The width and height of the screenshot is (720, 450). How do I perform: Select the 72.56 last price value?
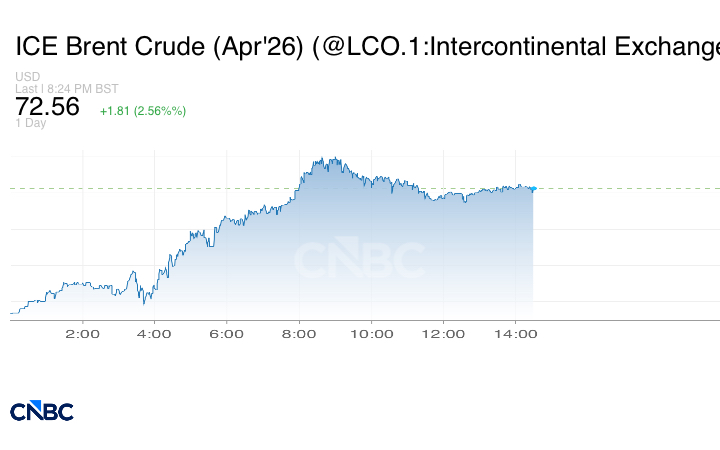tap(47, 107)
